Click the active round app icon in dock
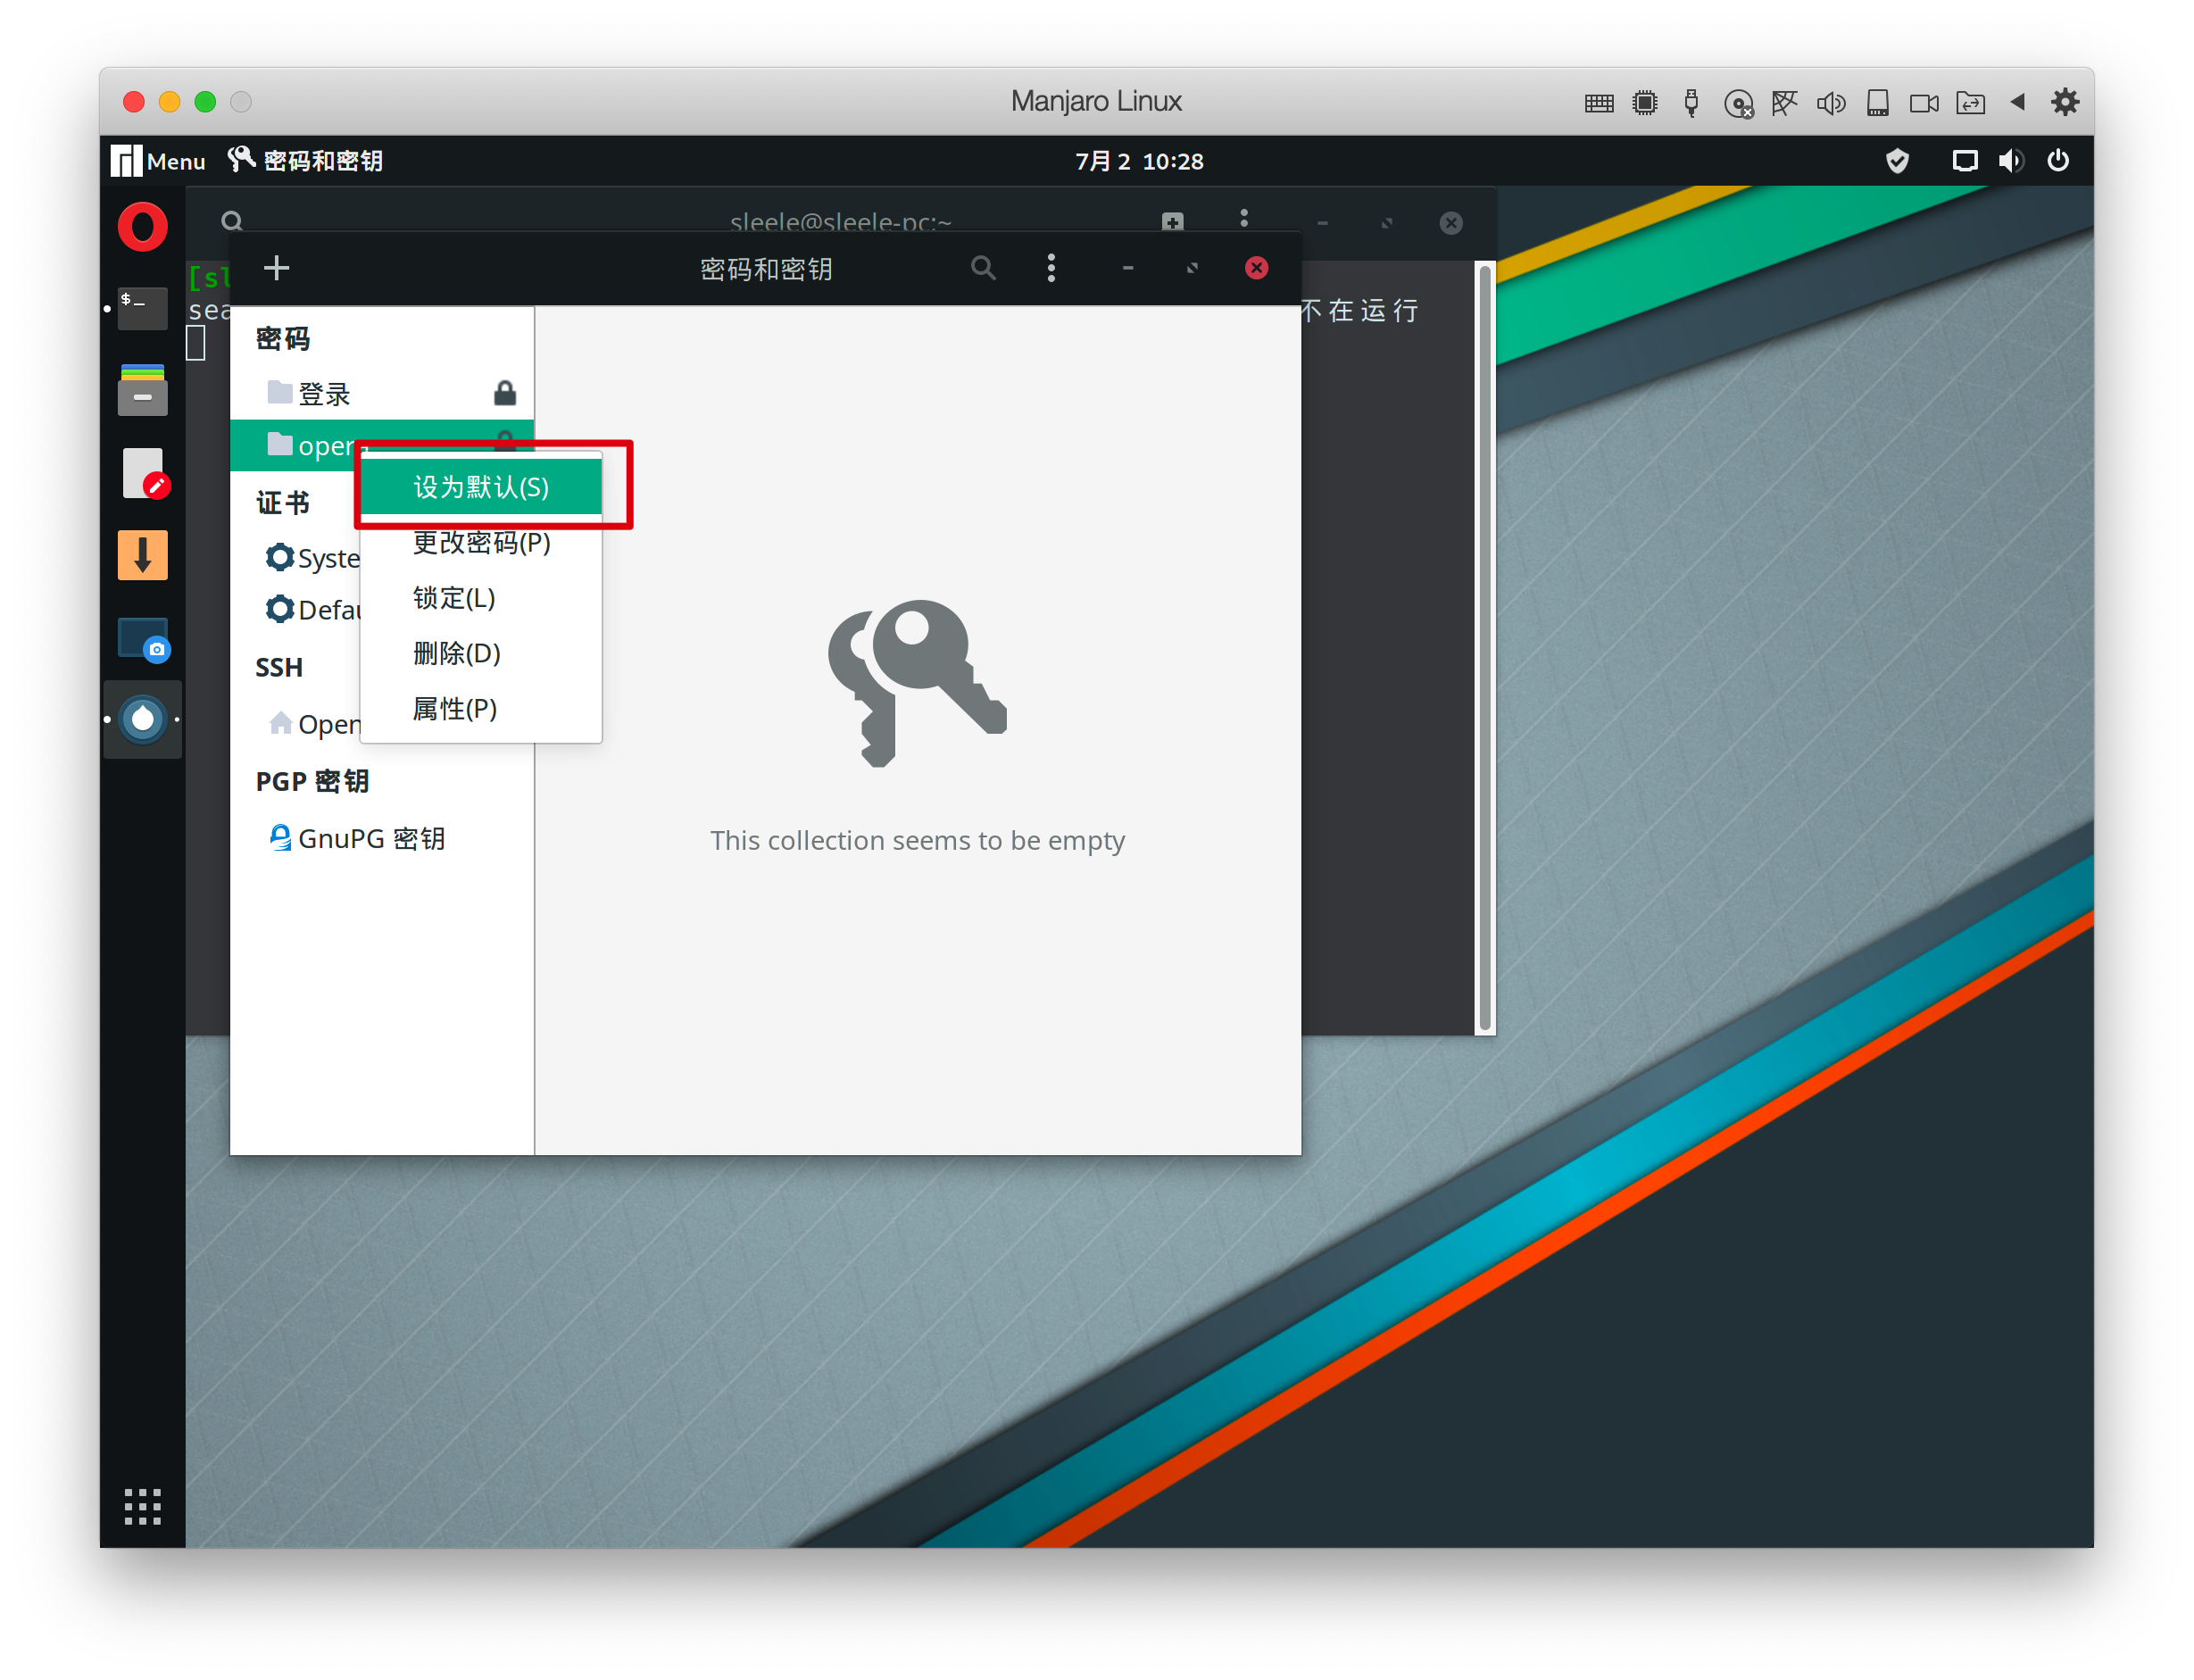2194x1680 pixels. coord(143,719)
